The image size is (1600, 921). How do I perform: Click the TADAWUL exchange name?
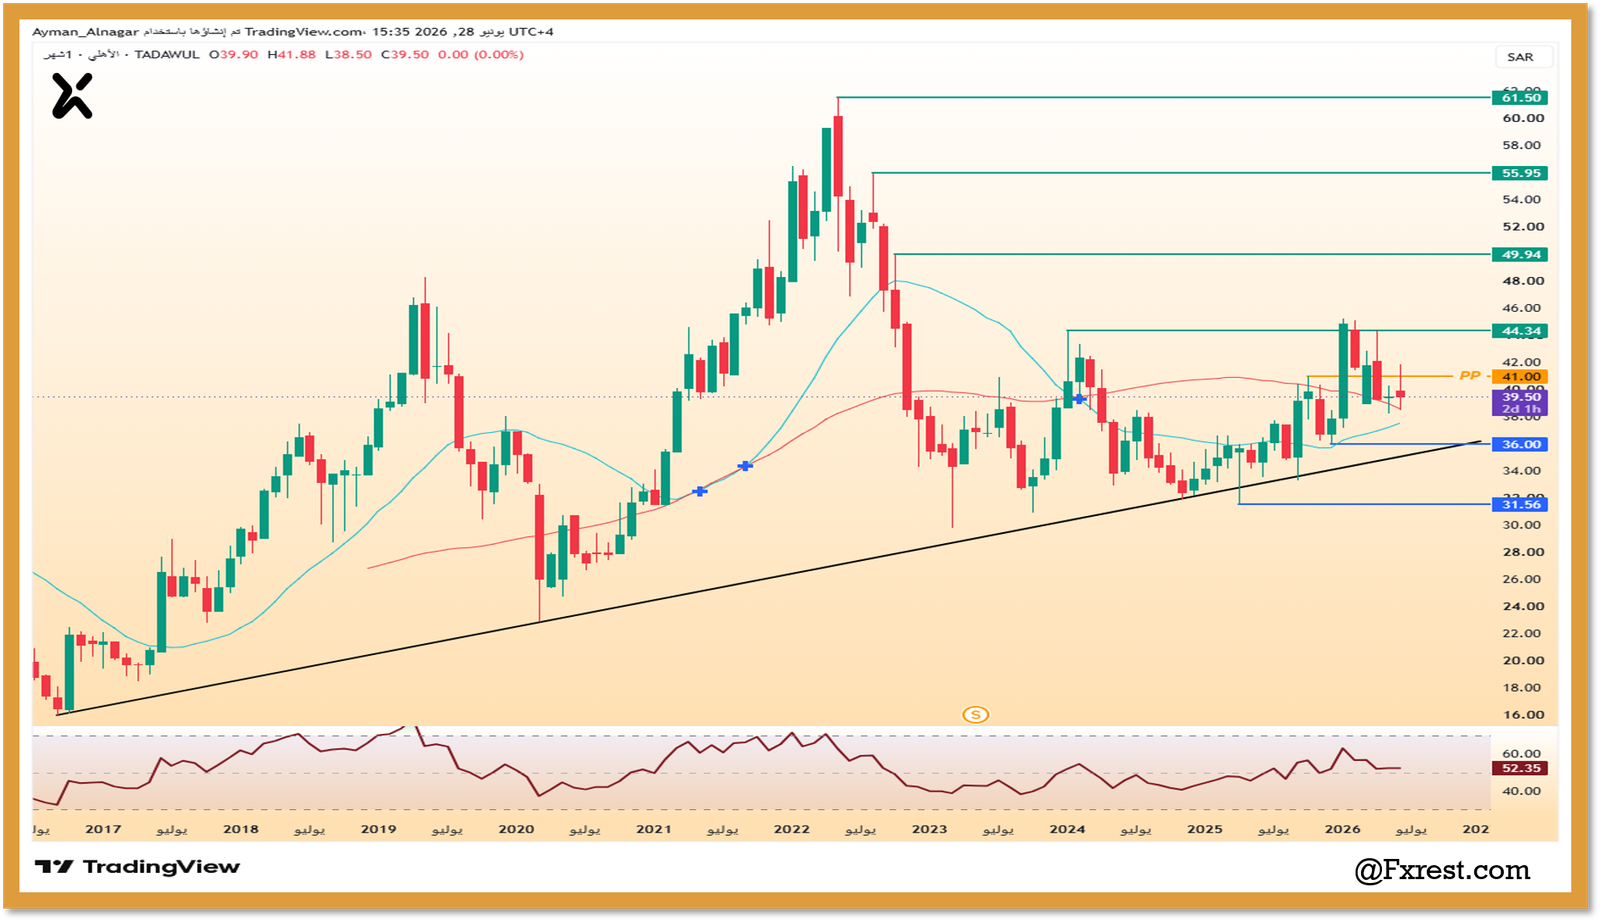pos(167,55)
